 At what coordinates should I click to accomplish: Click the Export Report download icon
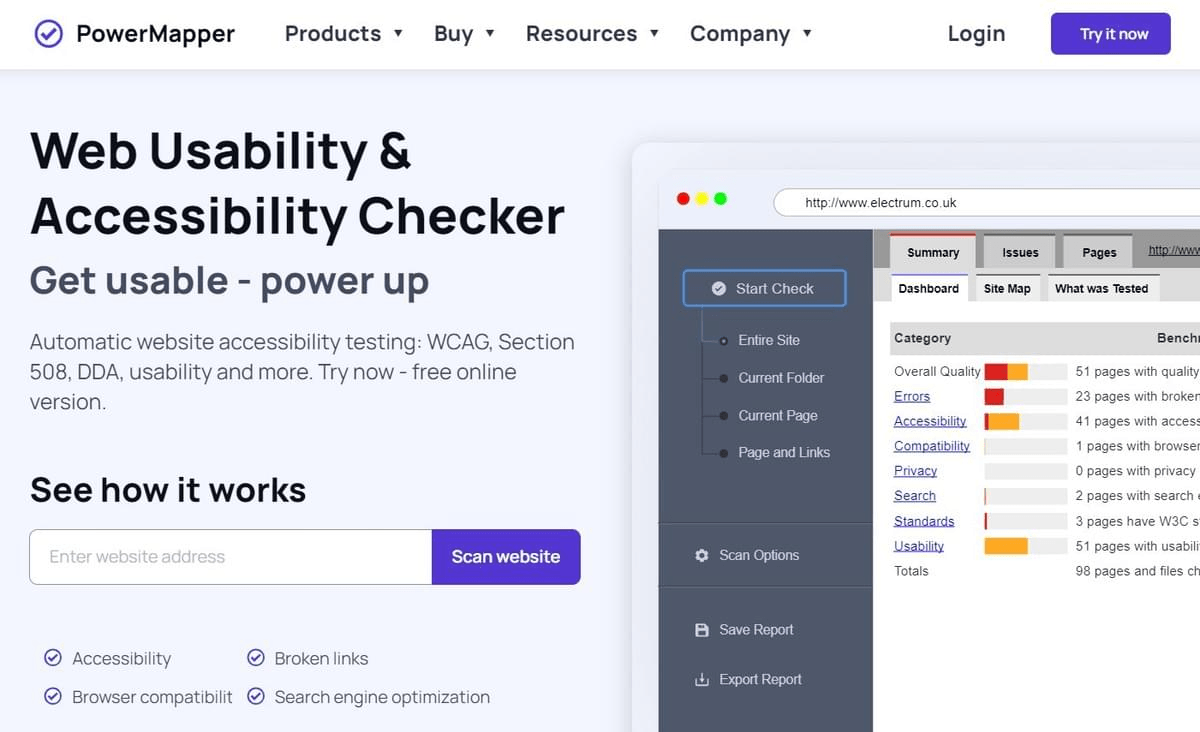click(x=703, y=679)
